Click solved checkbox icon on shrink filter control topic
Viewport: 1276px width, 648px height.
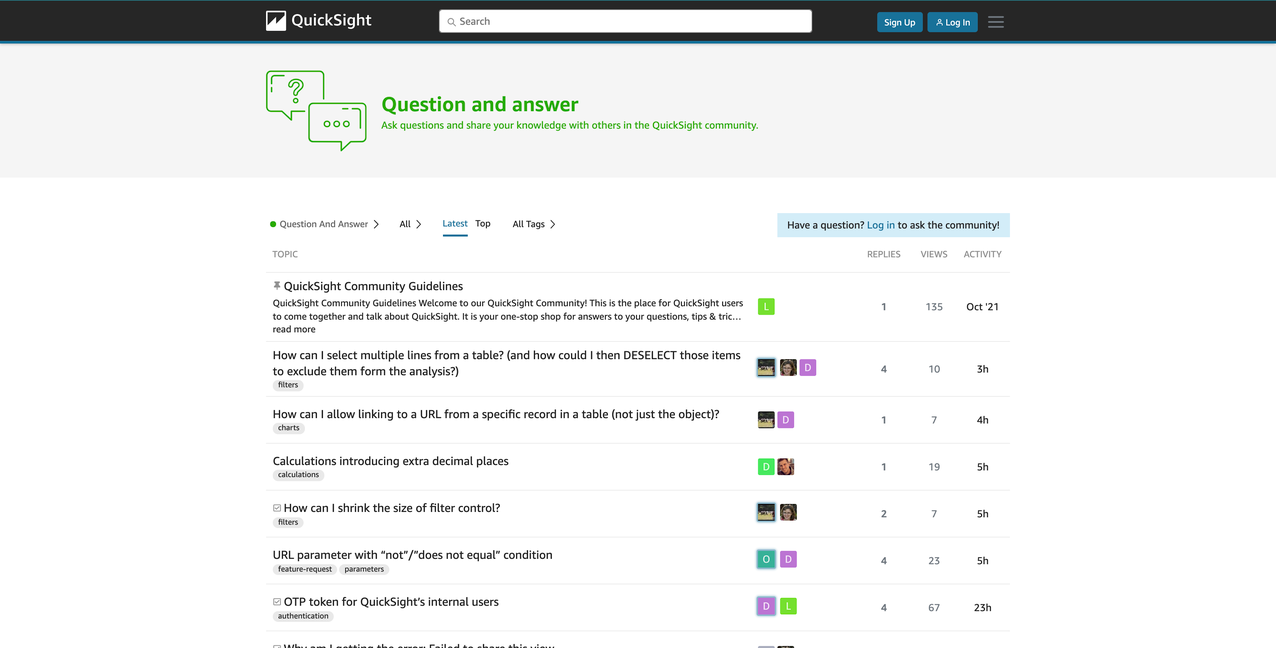277,508
